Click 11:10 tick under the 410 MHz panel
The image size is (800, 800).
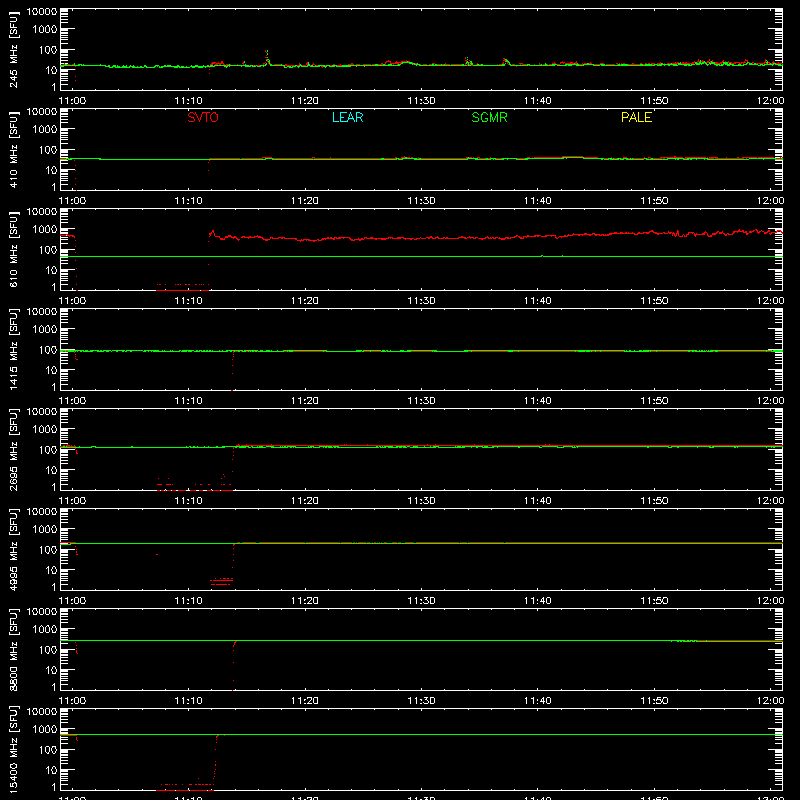coord(188,201)
